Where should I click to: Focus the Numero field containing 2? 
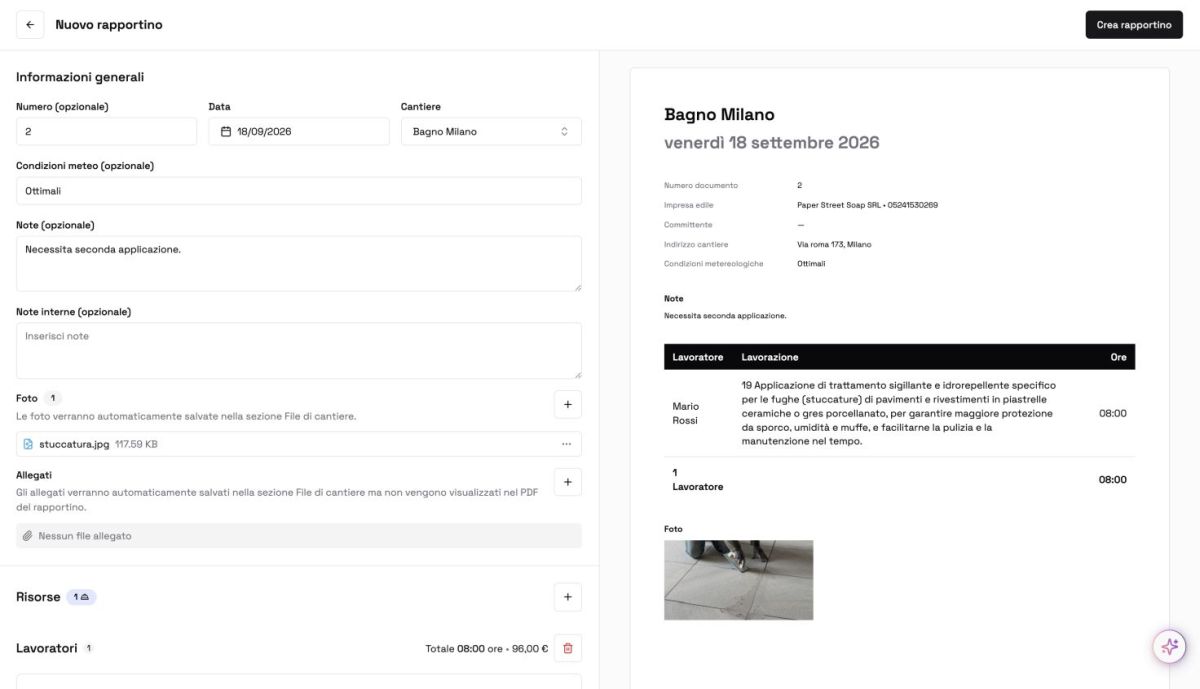pyautogui.click(x=106, y=132)
